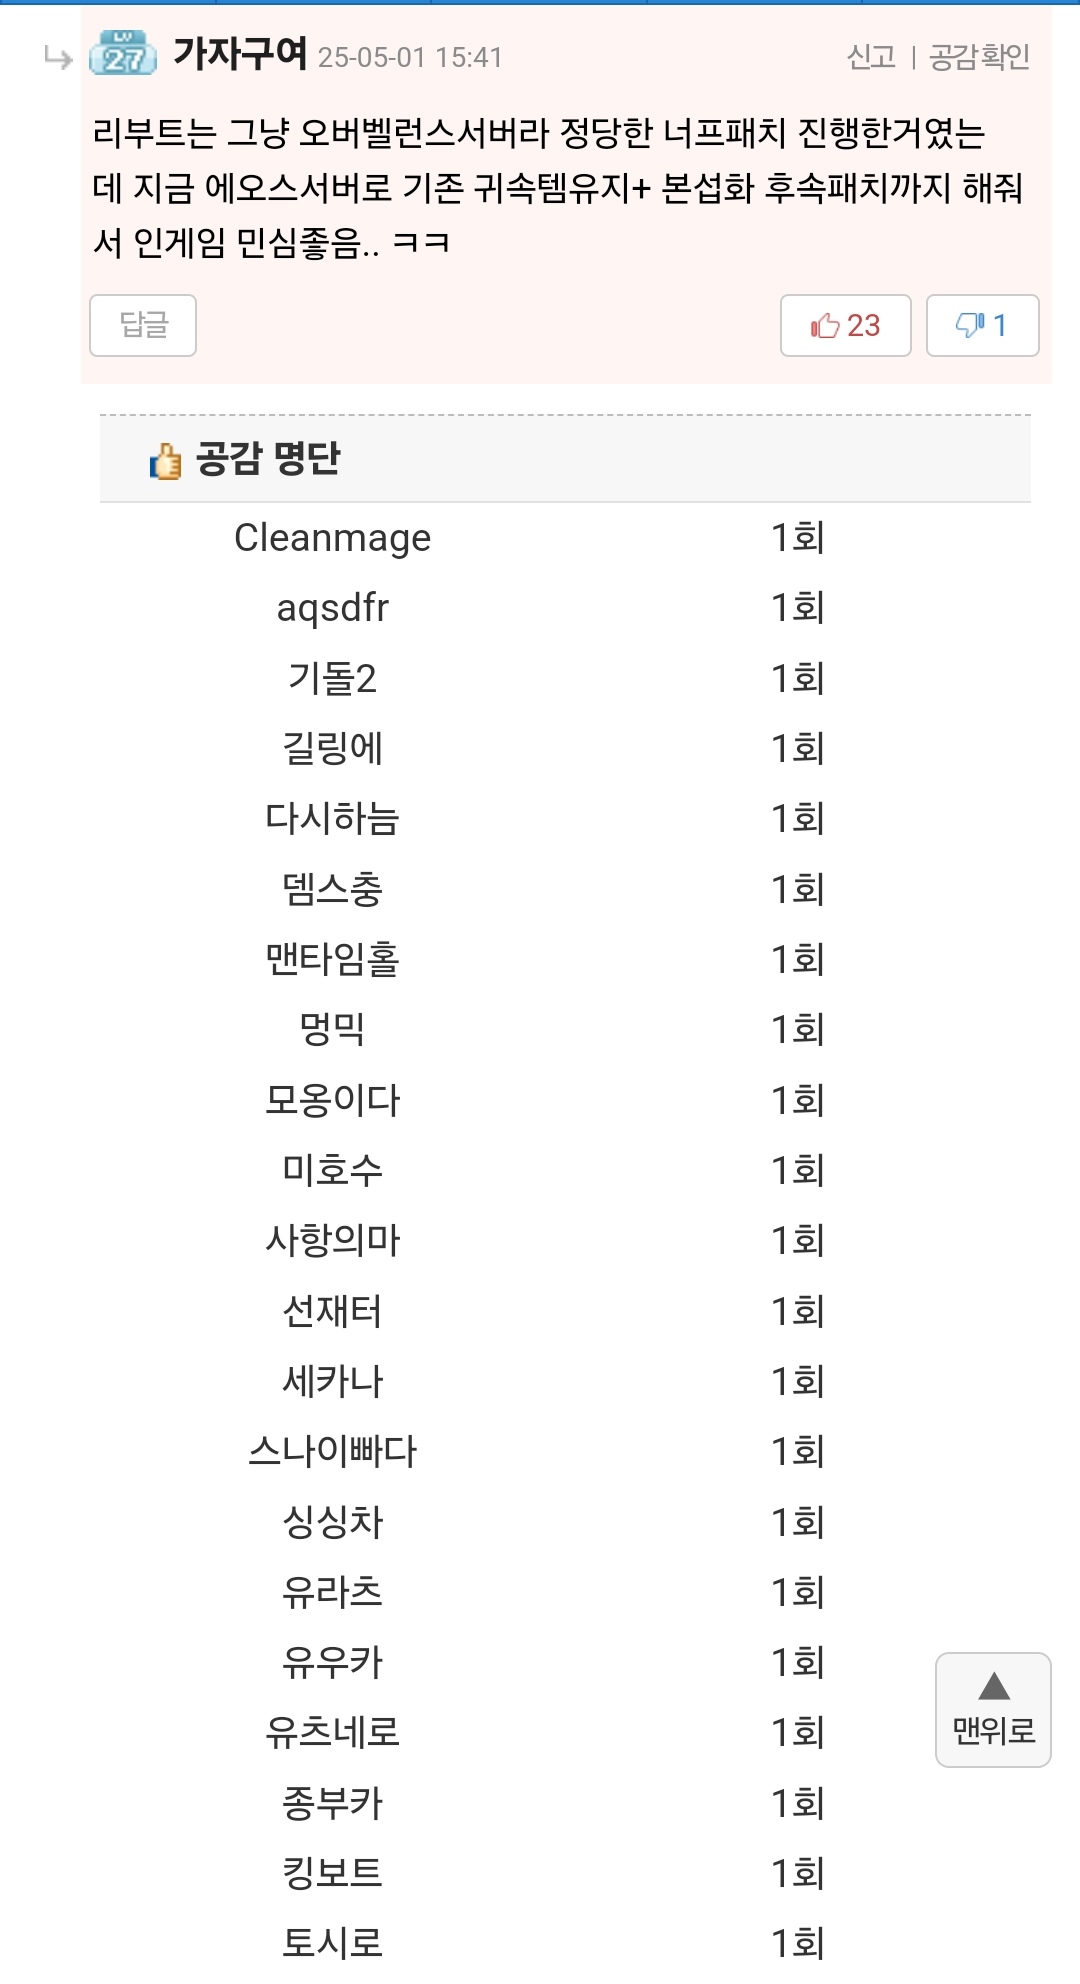Select user 킹보트 in the list
The height and width of the screenshot is (1984, 1080).
(333, 1873)
